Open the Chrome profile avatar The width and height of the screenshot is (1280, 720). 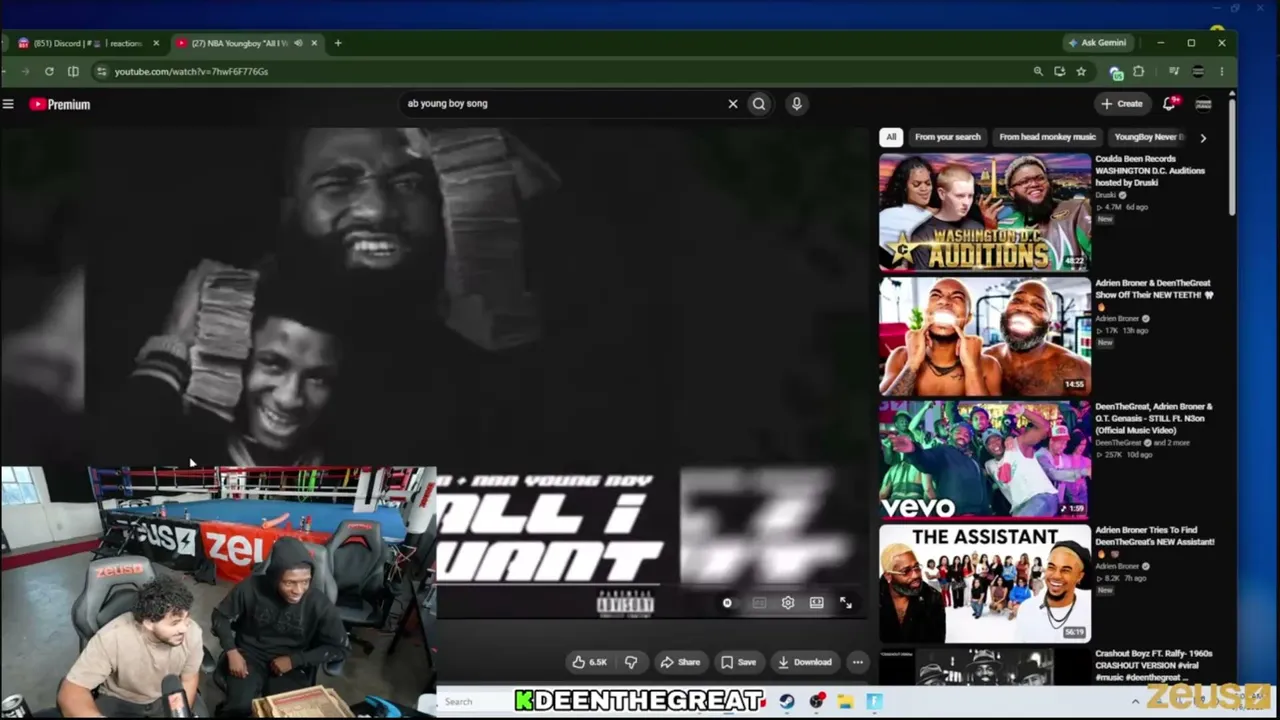1198,71
